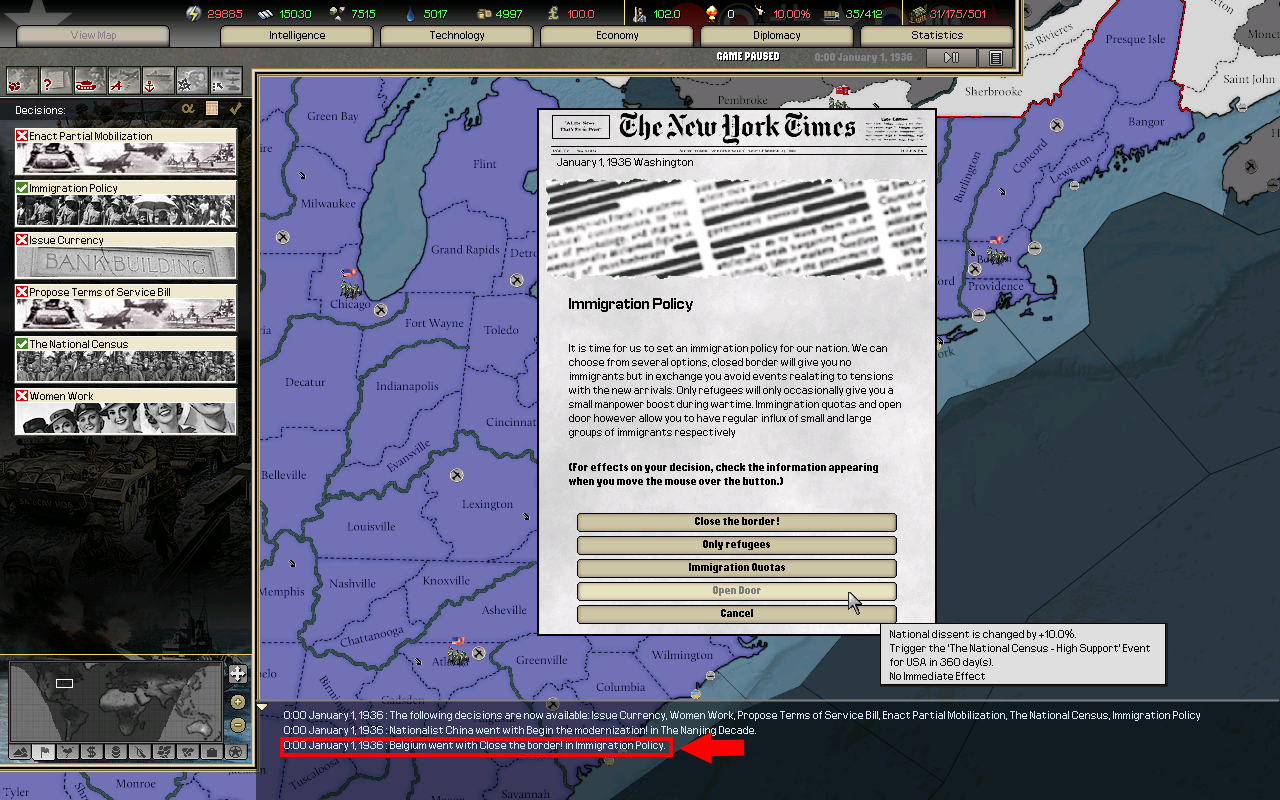
Task: Cancel the Immigration Policy dialog
Action: click(x=737, y=614)
